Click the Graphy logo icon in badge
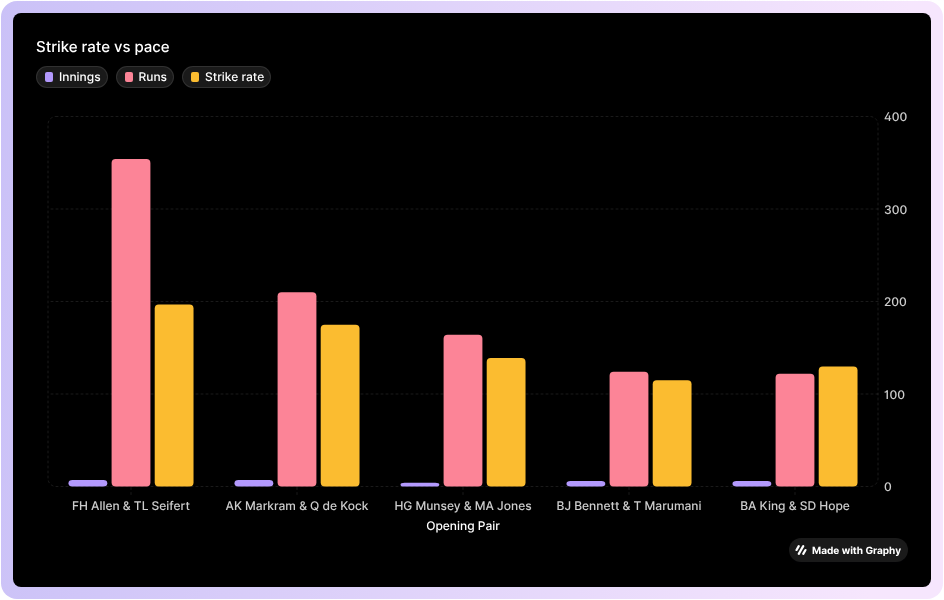Viewport: 944px width, 600px height. [801, 550]
